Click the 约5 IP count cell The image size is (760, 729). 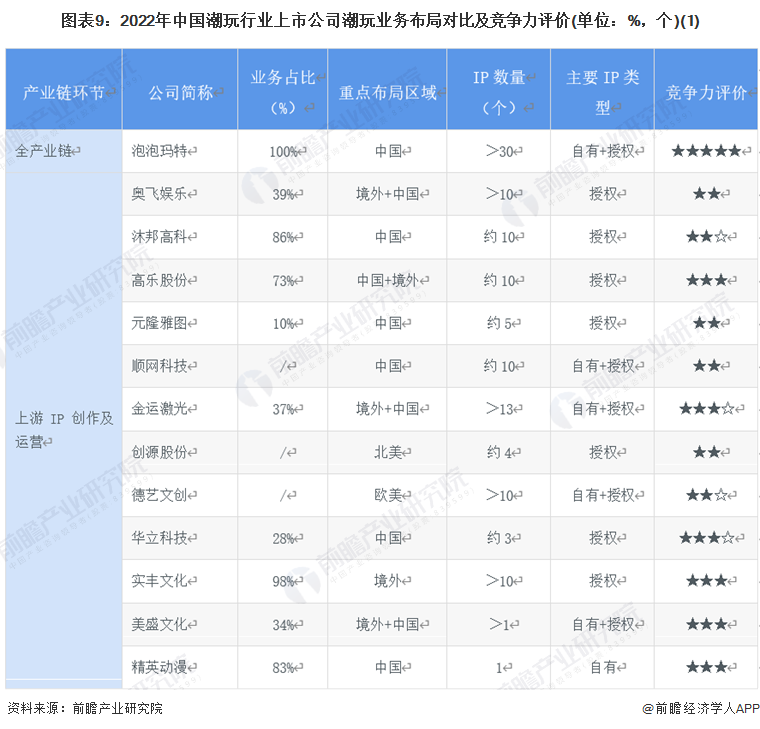(x=498, y=323)
